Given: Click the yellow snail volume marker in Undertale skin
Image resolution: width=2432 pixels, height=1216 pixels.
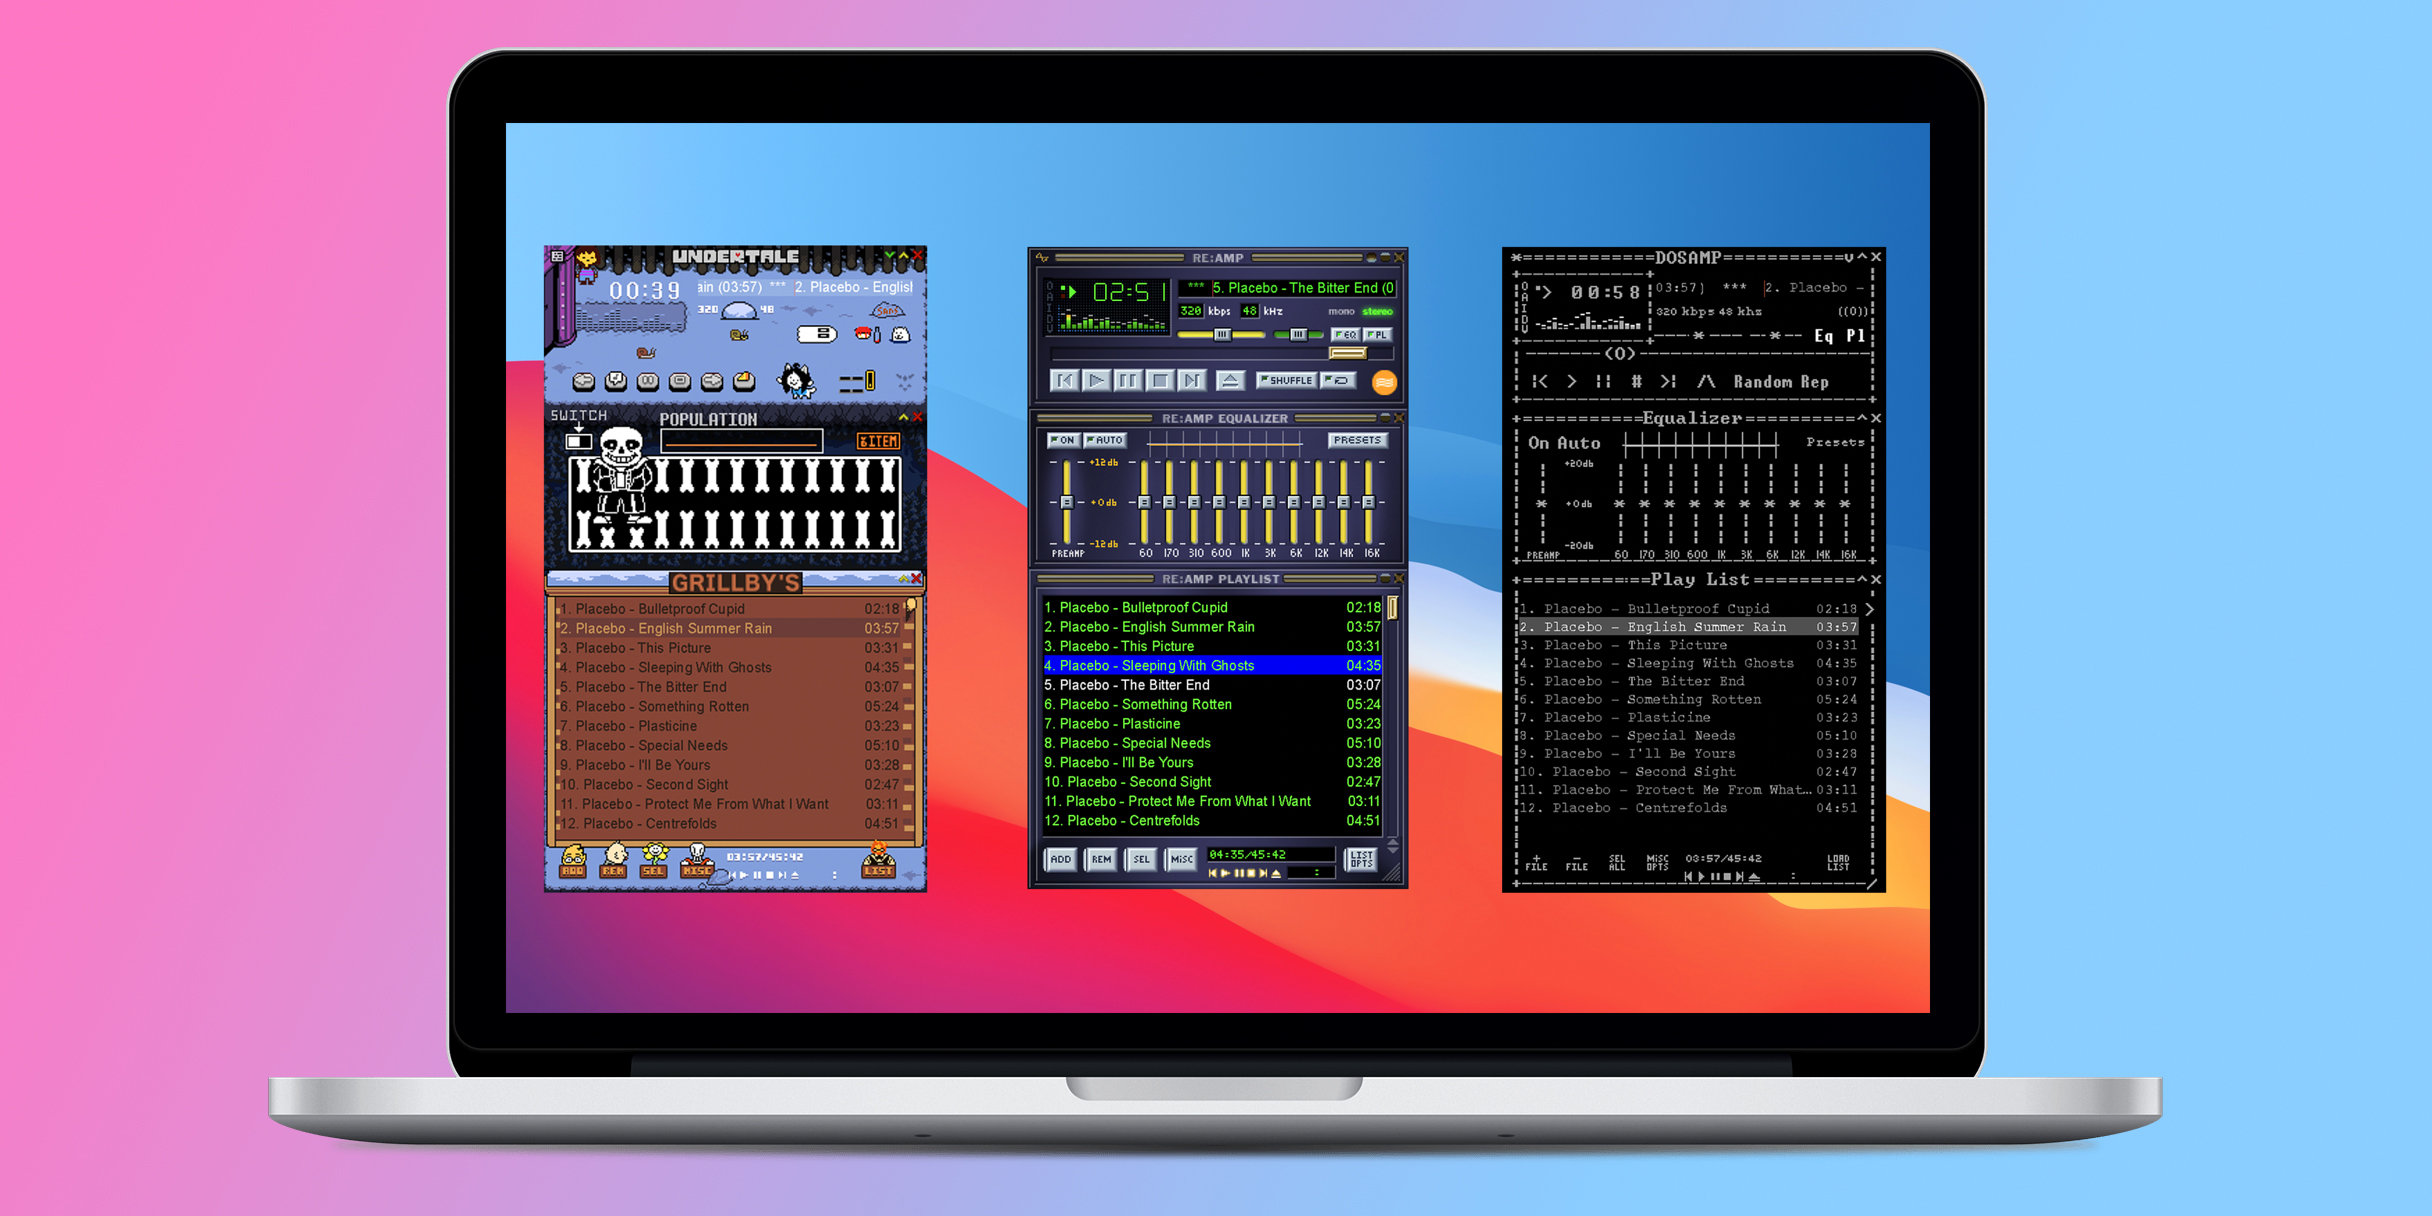Looking at the screenshot, I should tap(739, 336).
